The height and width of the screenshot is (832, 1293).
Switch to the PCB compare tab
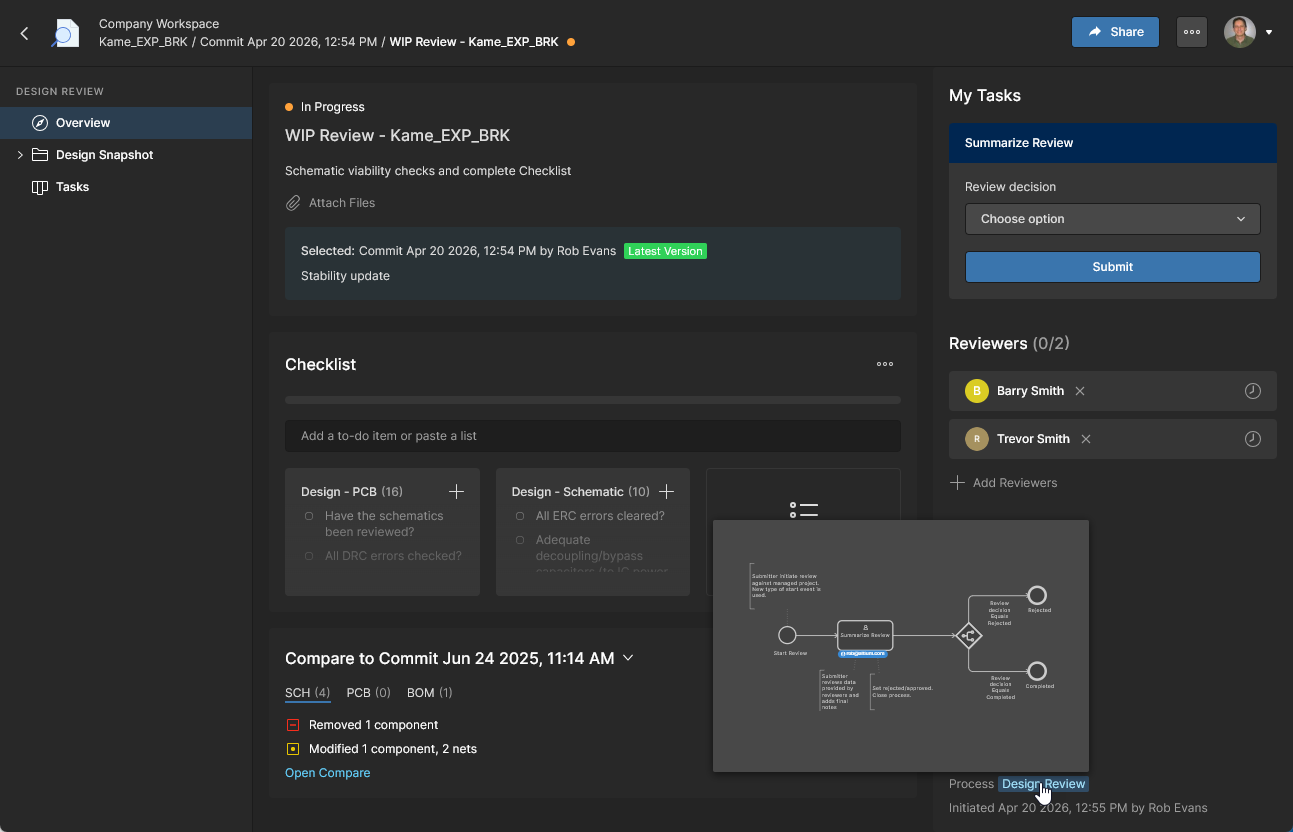click(x=367, y=692)
